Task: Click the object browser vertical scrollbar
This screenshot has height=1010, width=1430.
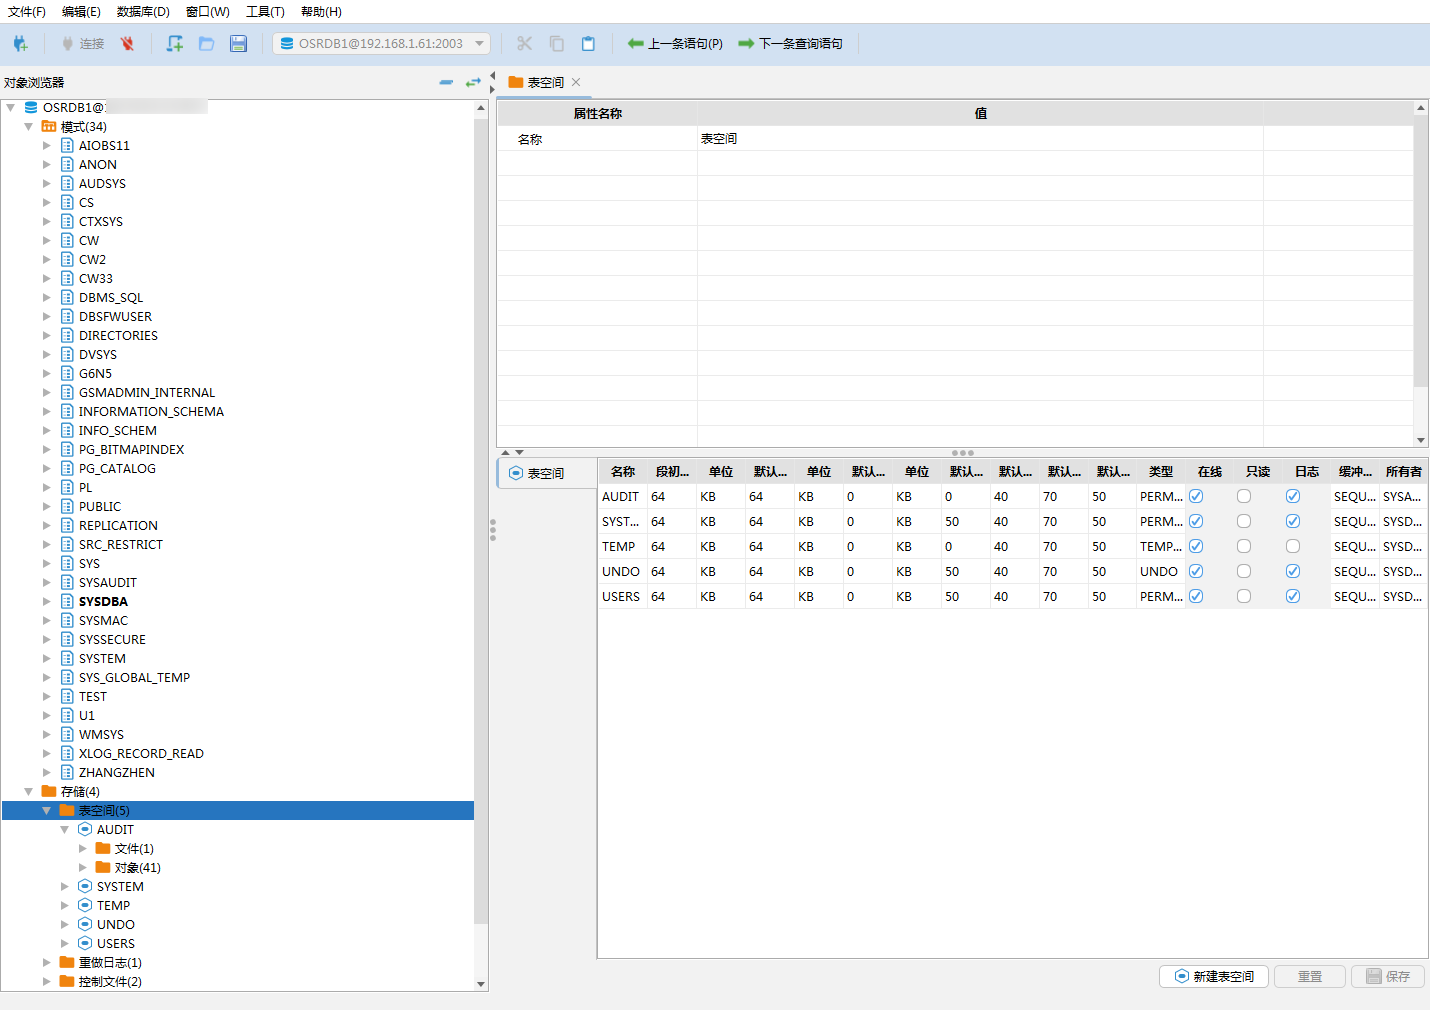Action: coord(481,500)
